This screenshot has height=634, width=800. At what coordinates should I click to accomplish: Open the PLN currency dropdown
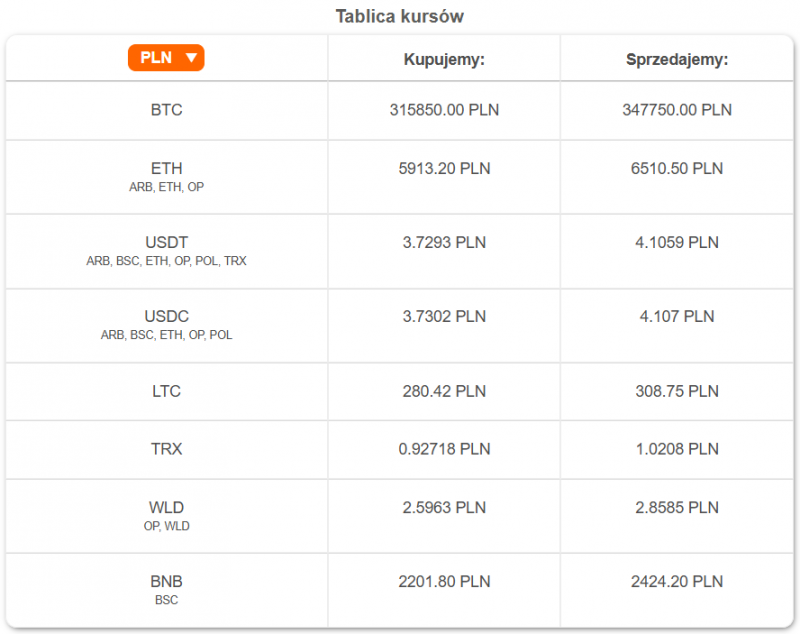pyautogui.click(x=166, y=58)
